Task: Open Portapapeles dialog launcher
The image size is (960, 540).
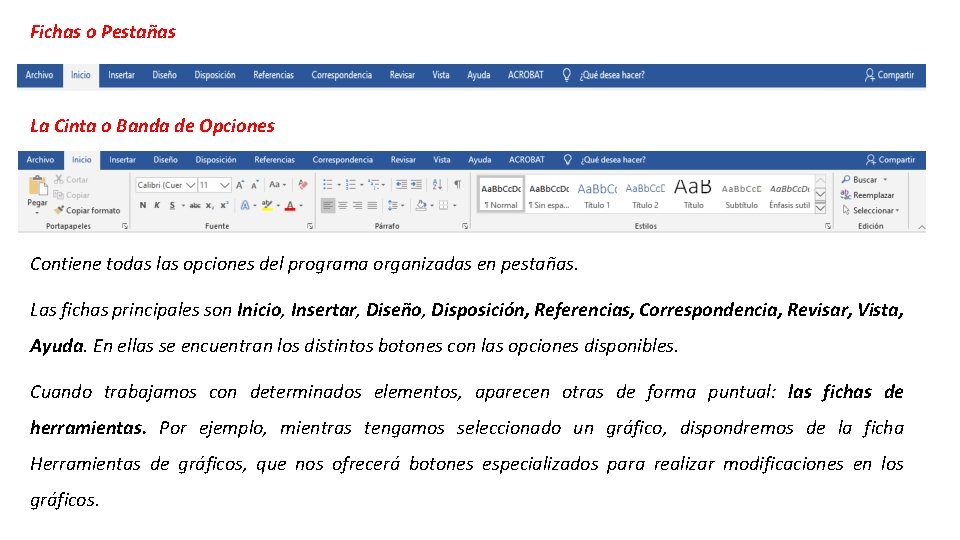Action: click(x=125, y=226)
